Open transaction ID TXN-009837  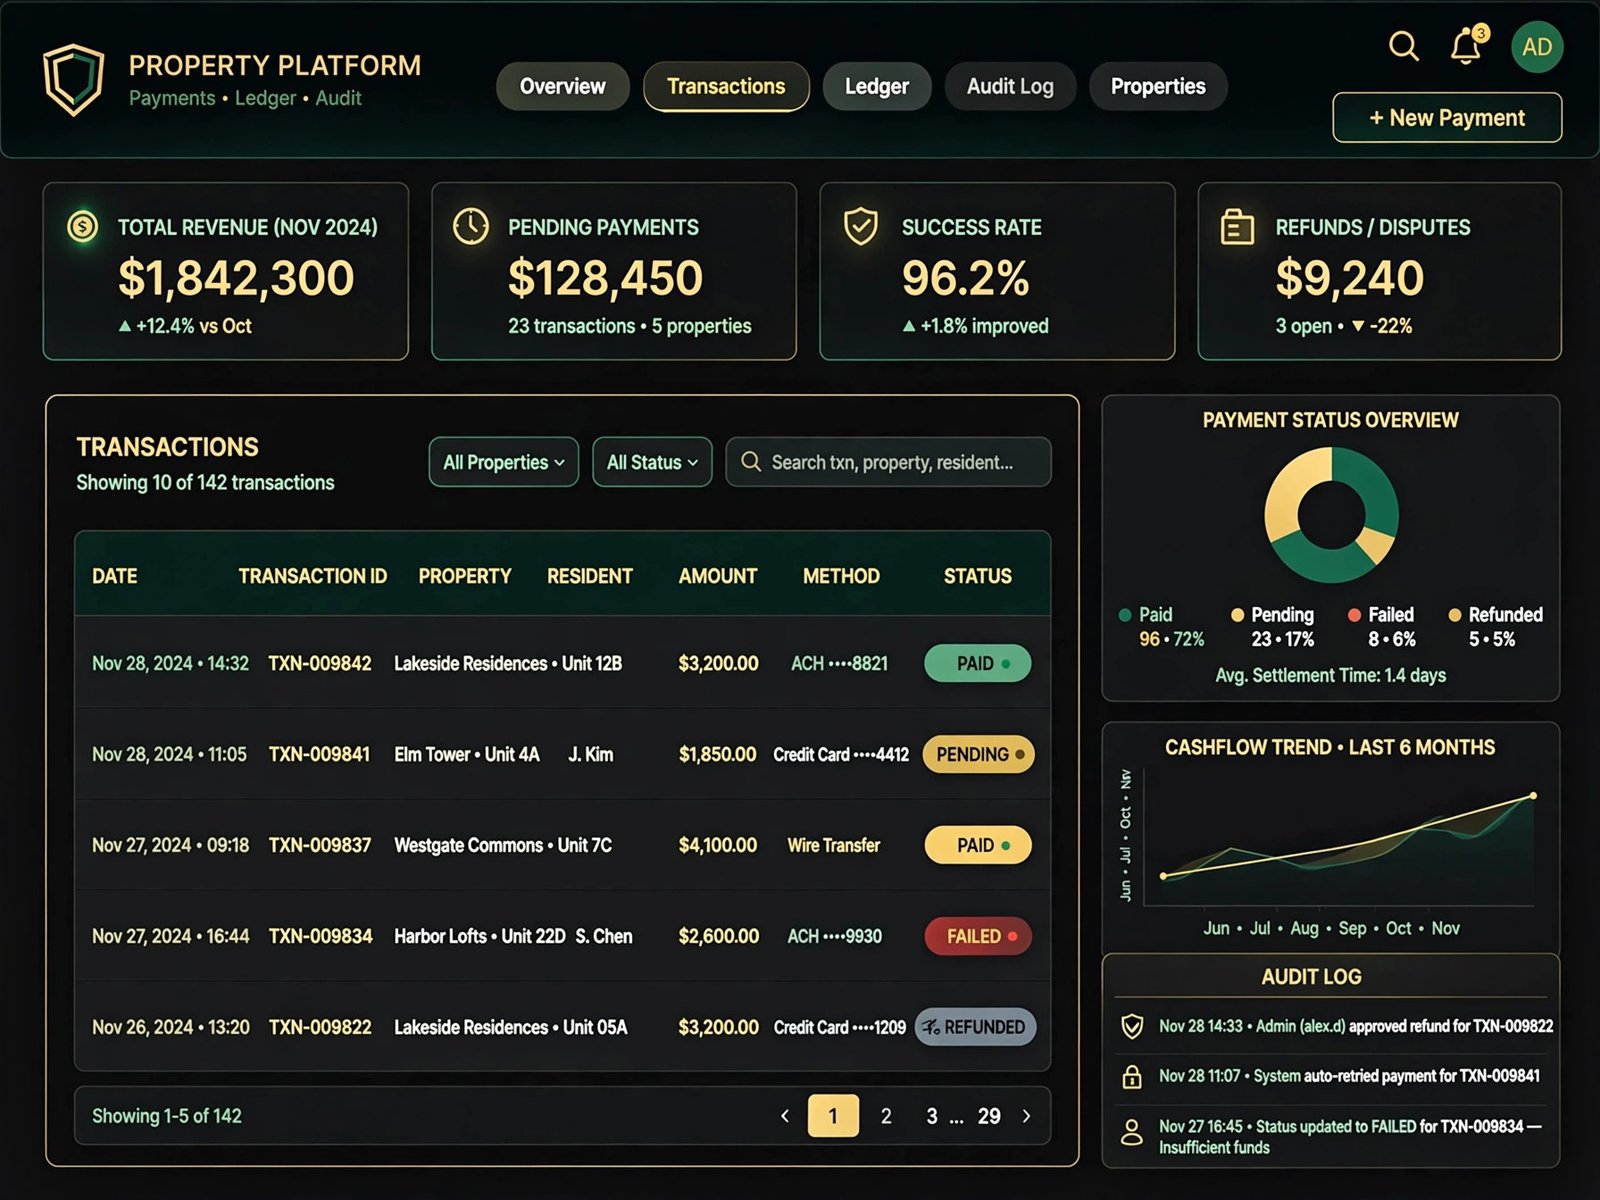click(x=320, y=846)
